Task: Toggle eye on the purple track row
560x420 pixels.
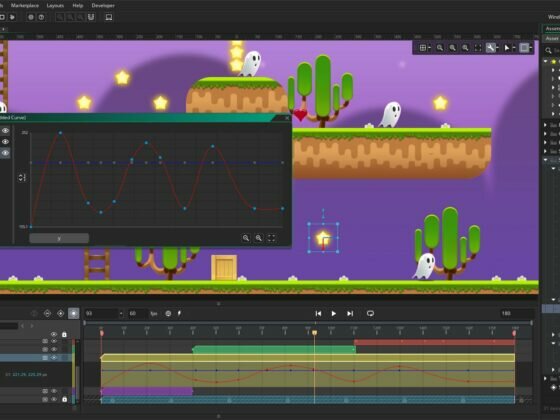Action: (x=54, y=391)
